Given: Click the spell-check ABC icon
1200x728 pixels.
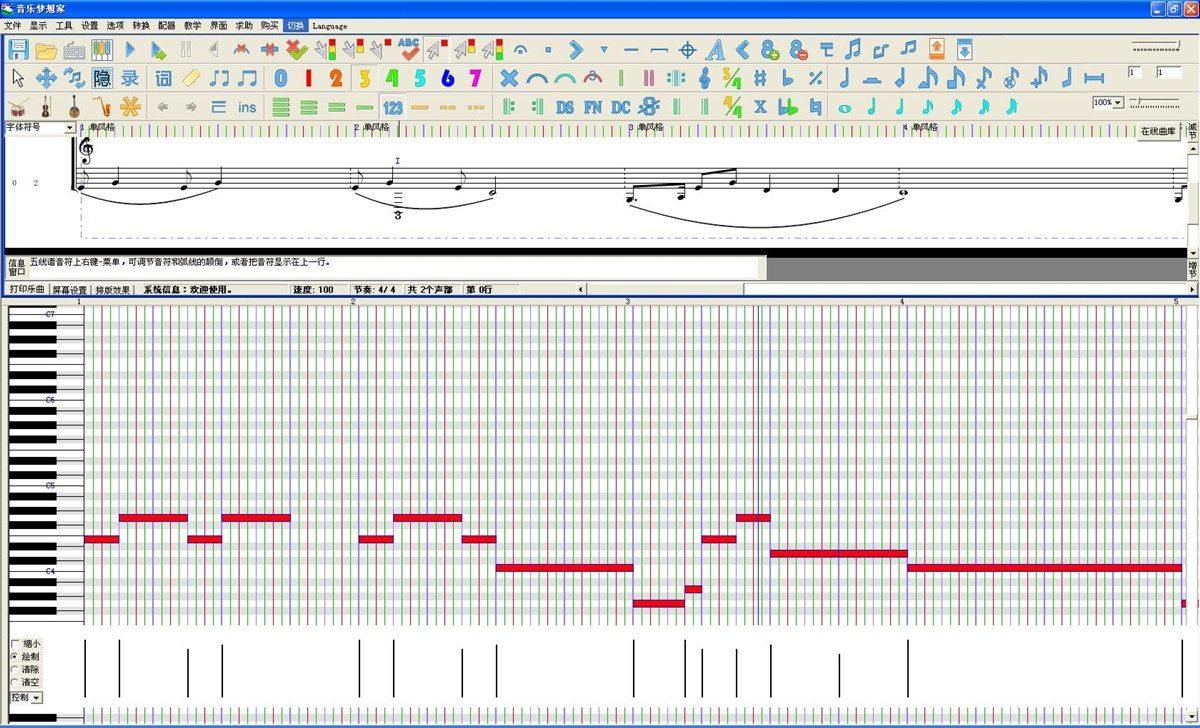Looking at the screenshot, I should 408,49.
